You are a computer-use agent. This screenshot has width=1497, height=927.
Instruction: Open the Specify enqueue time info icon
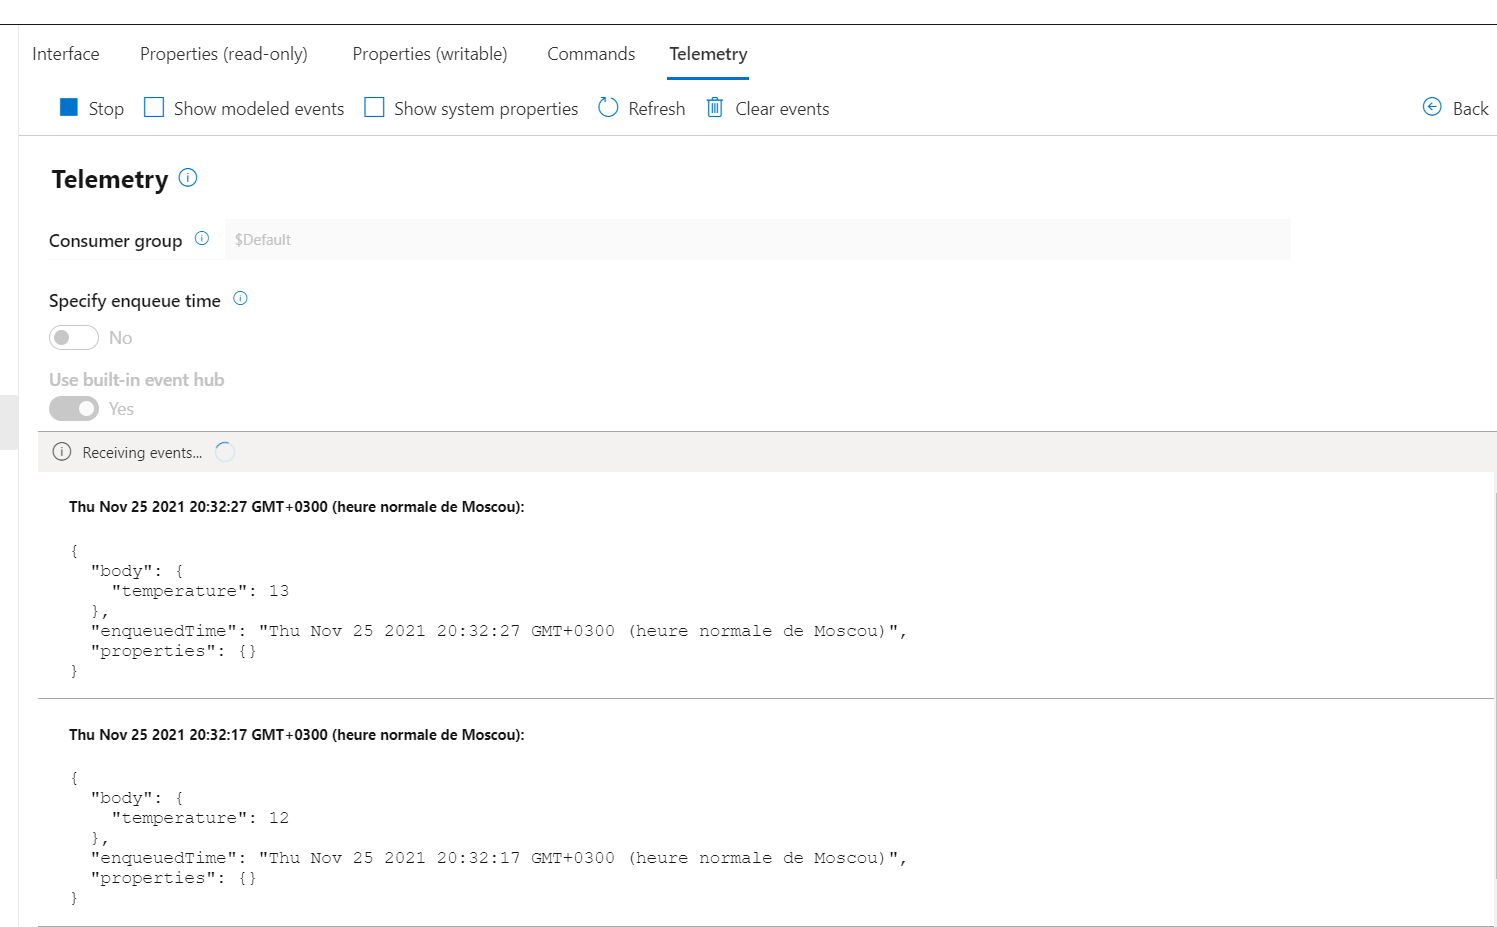coord(240,298)
